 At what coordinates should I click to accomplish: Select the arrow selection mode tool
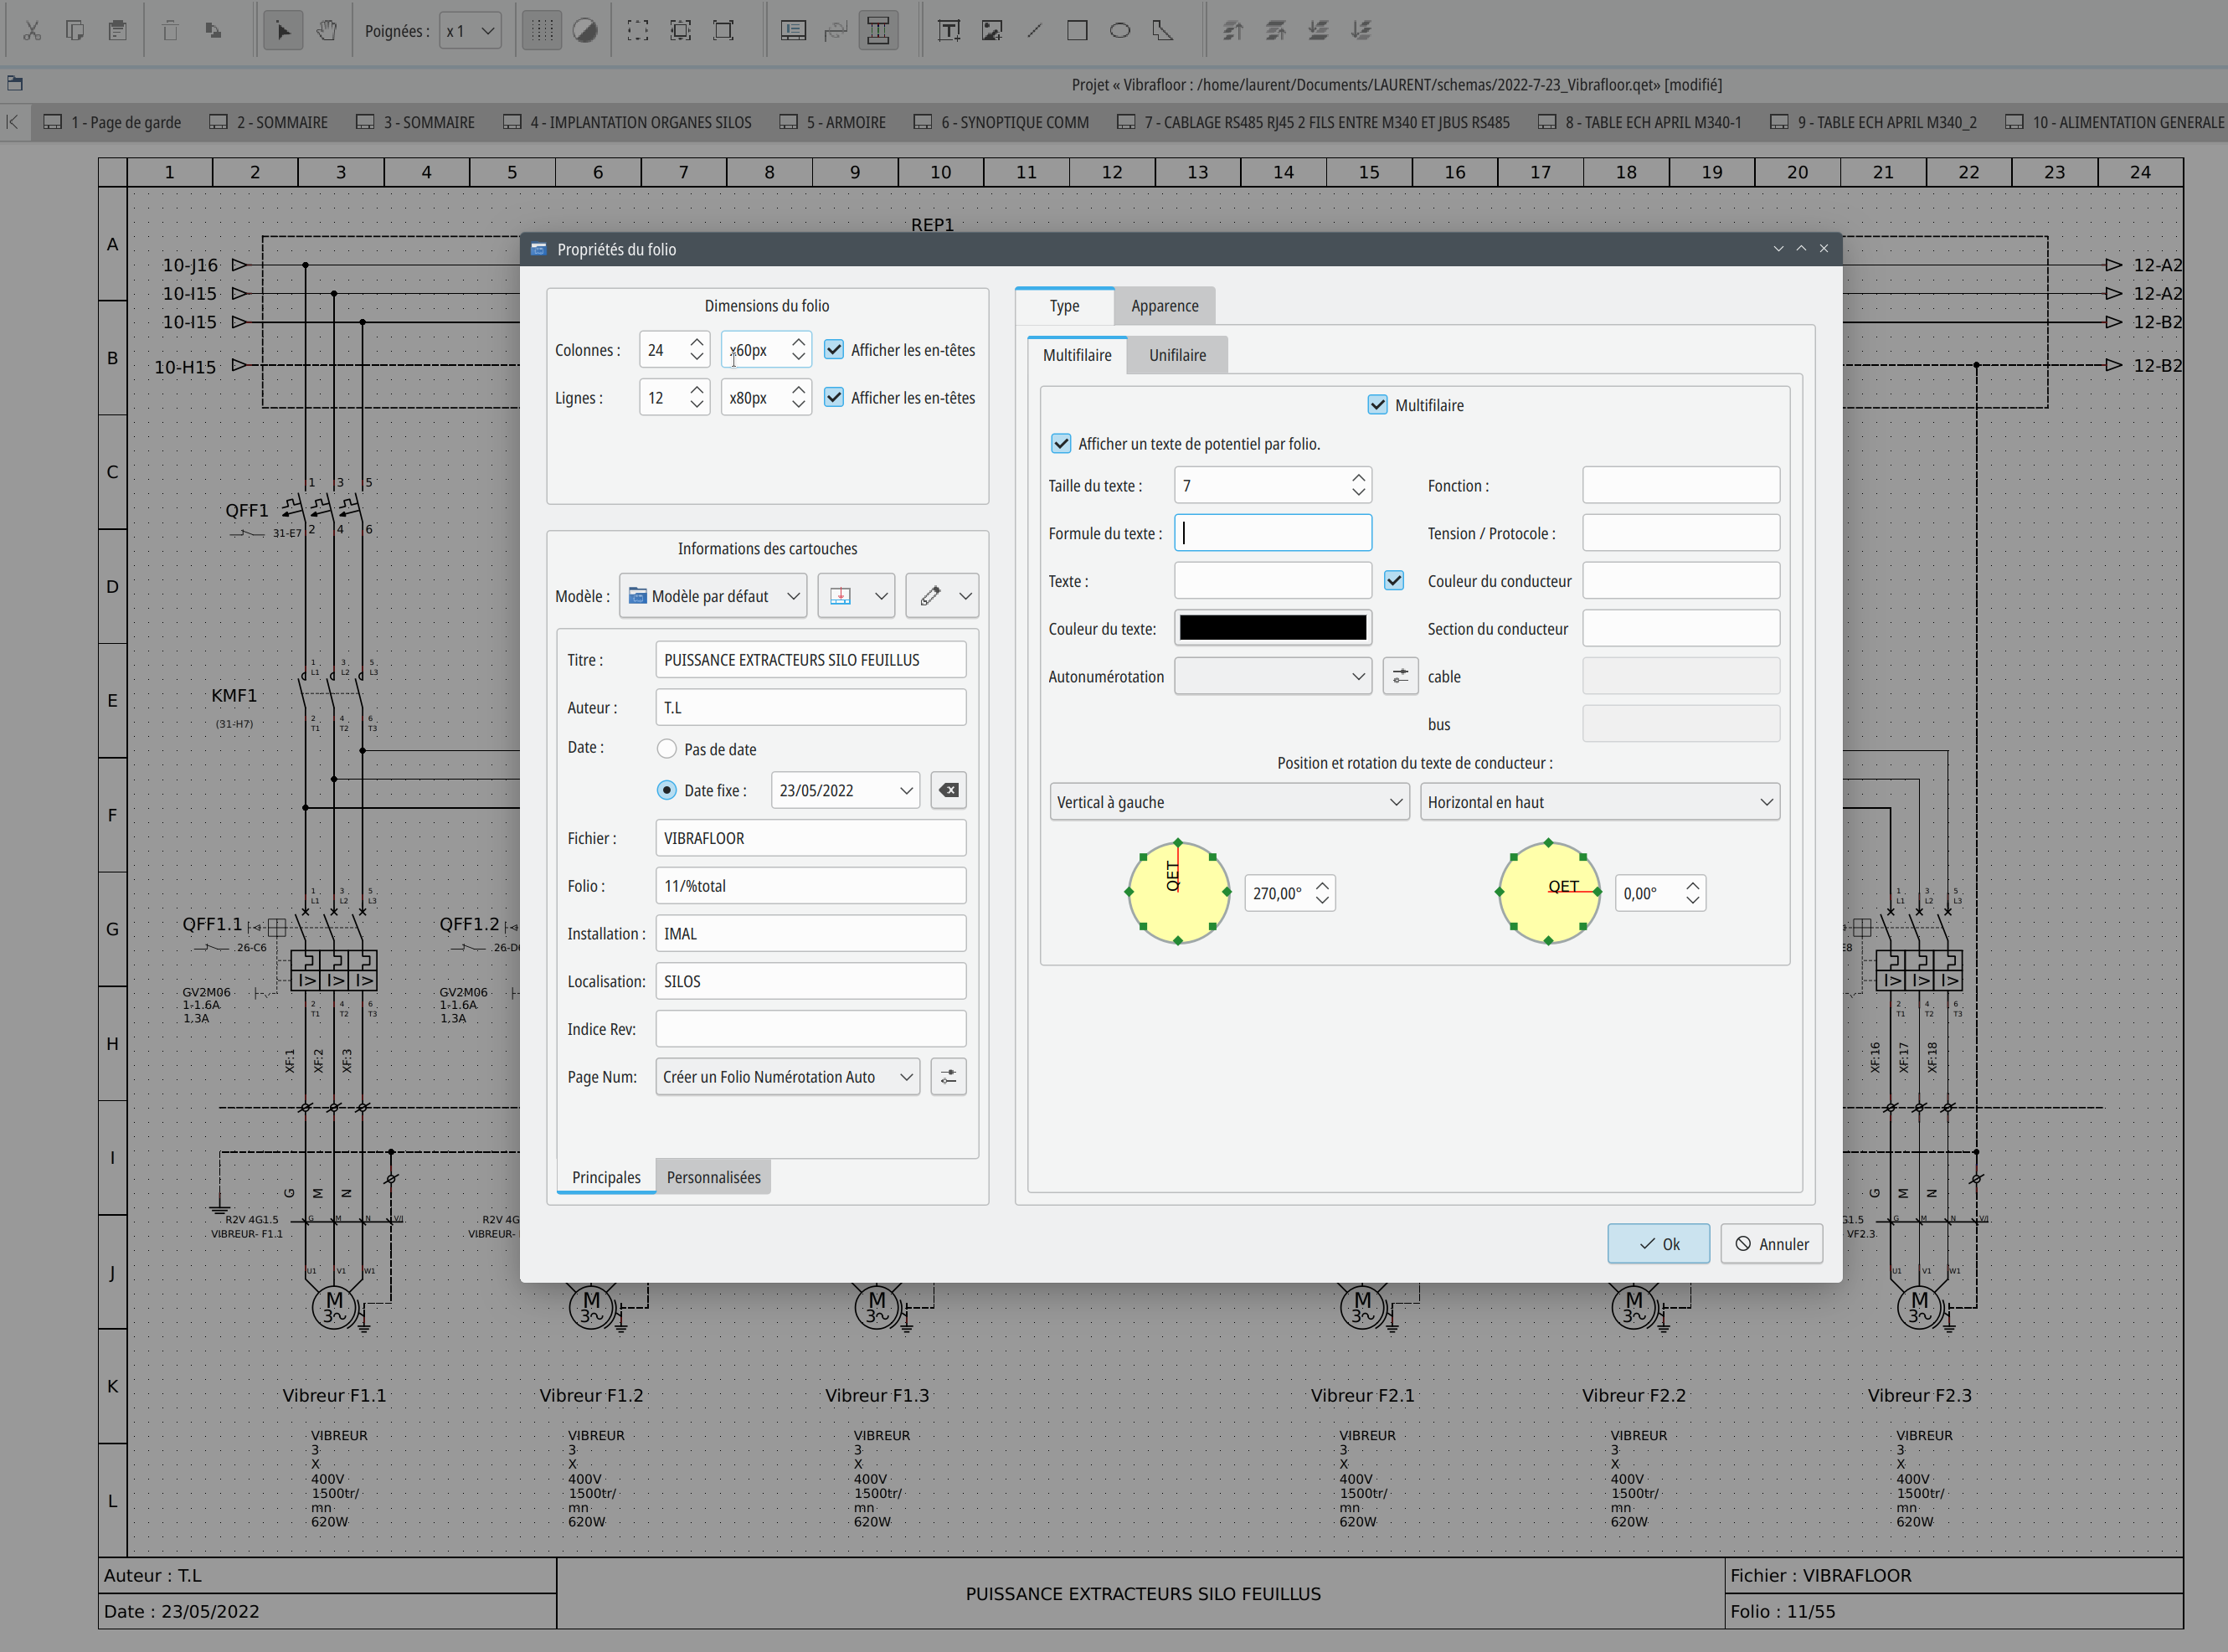283,30
